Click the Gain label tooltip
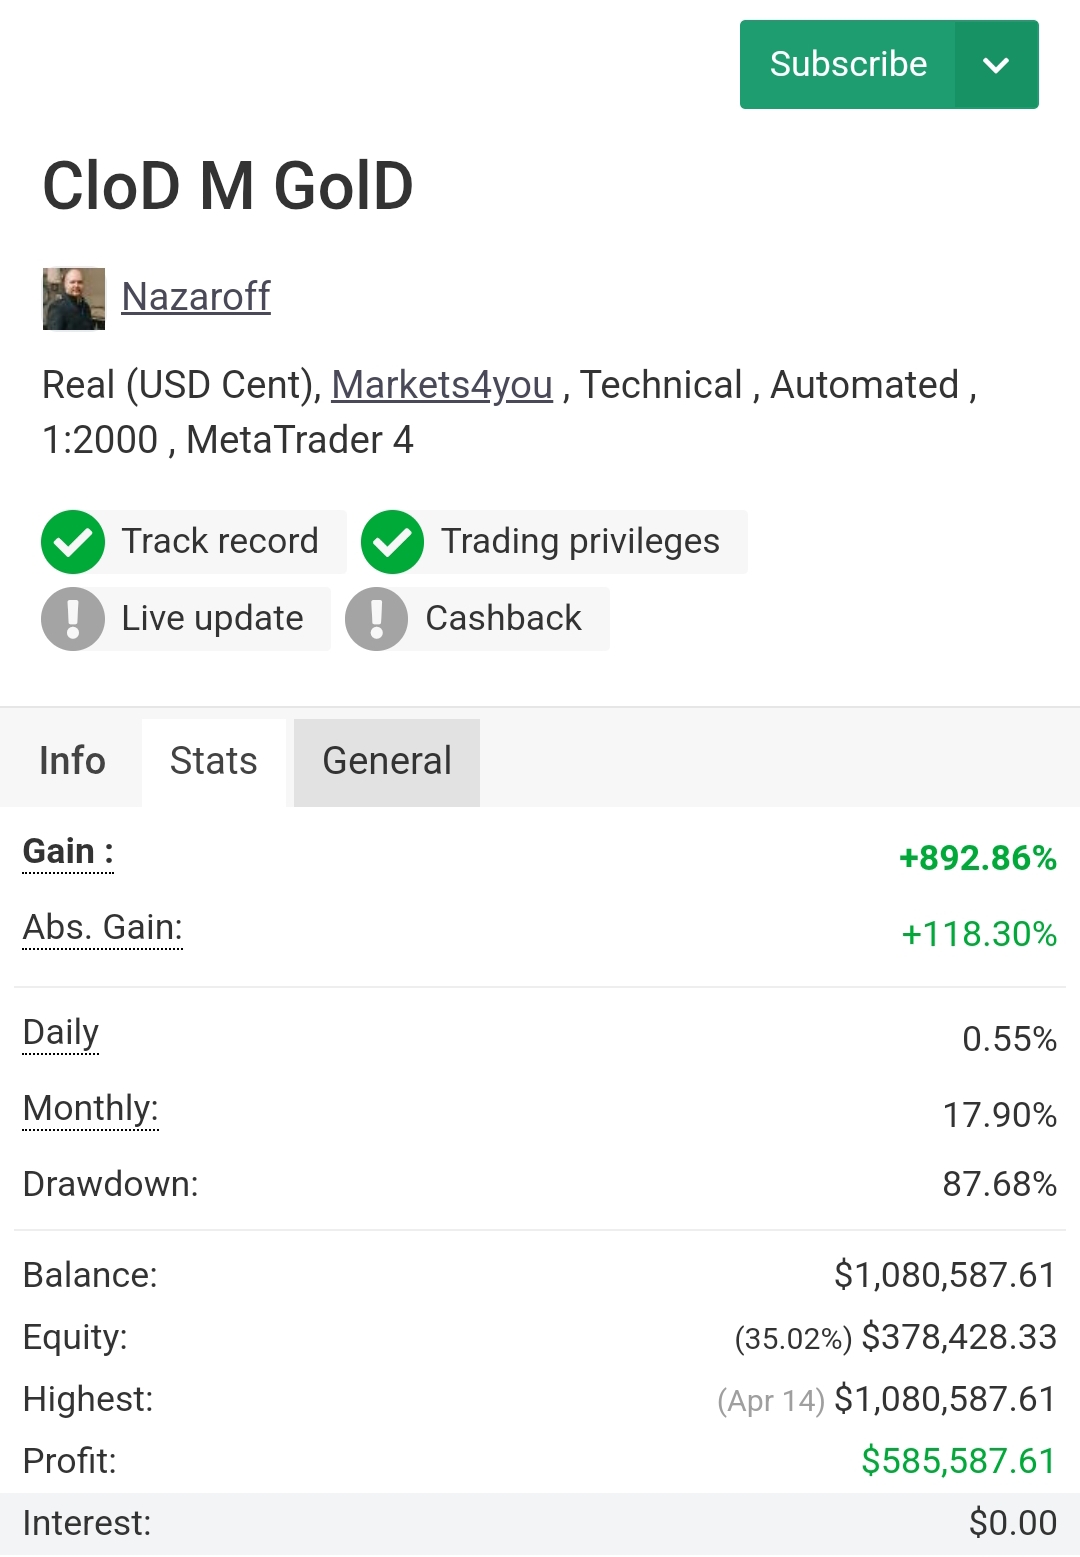This screenshot has height=1557, width=1080. (x=68, y=852)
